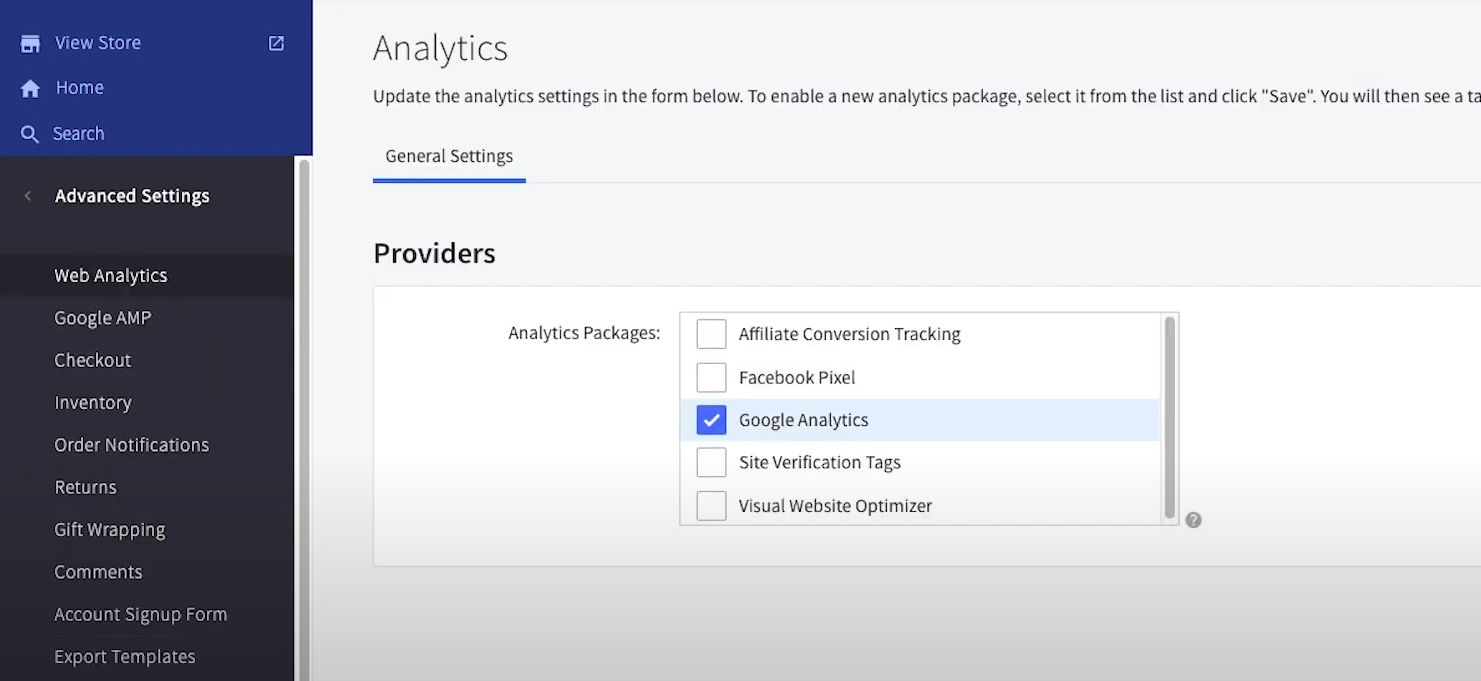Viewport: 1481px width, 681px height.
Task: Open external link icon beside View Store
Action: (276, 43)
